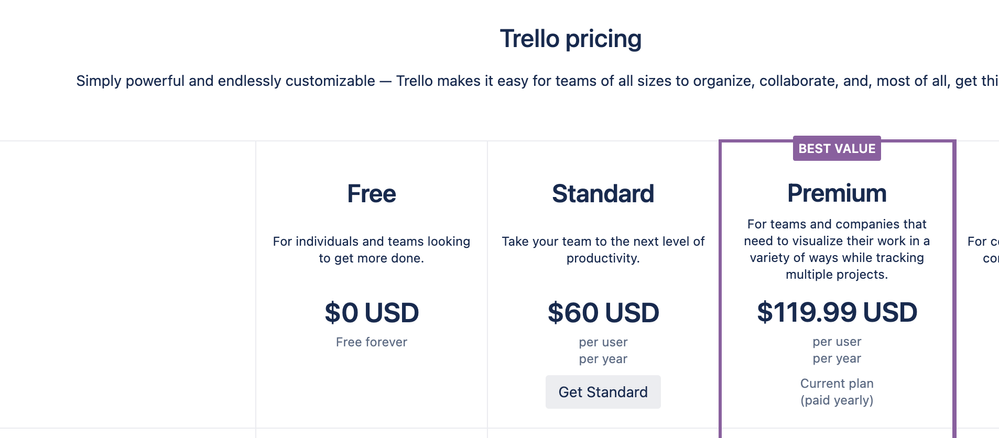999x438 pixels.
Task: Click the Premium plan description text
Action: pos(837,249)
